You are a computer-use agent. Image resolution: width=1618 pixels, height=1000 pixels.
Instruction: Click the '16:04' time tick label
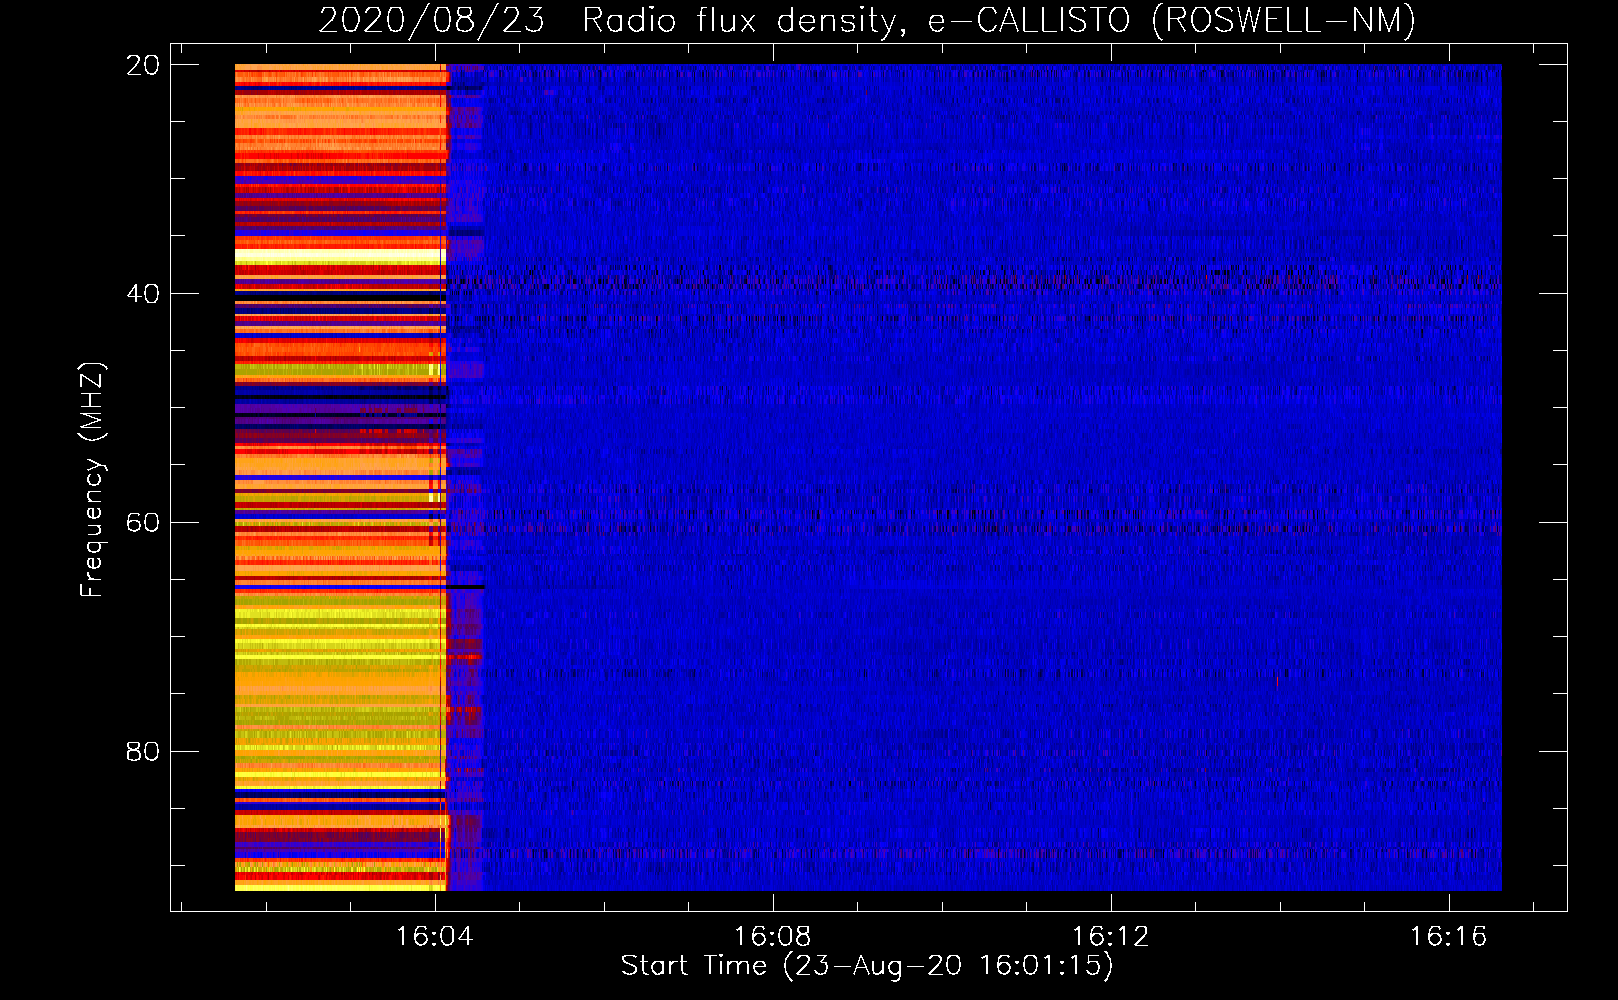[x=434, y=937]
